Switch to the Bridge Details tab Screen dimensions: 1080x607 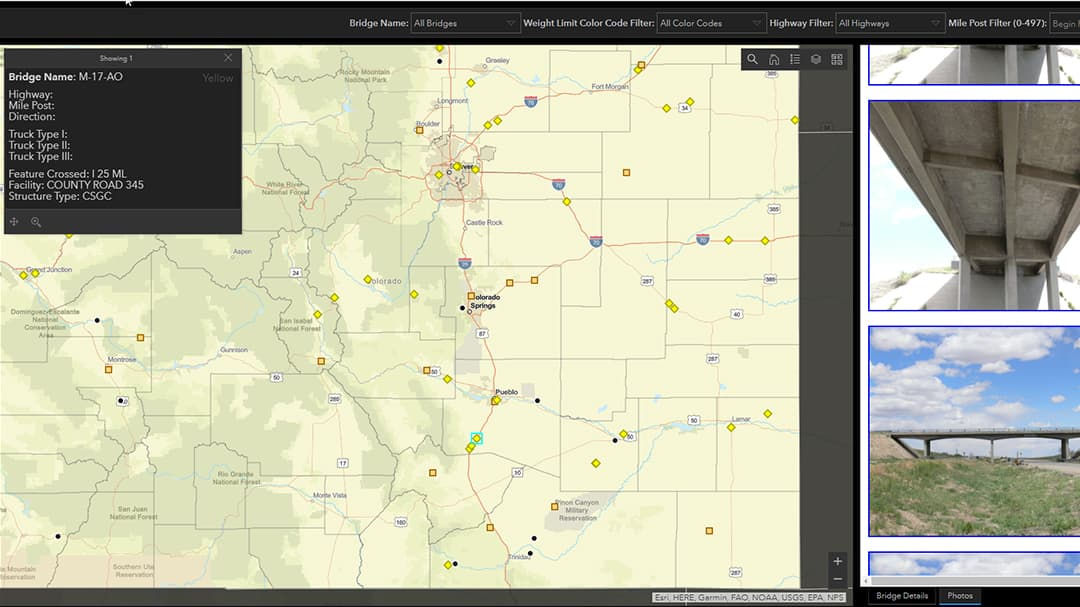pyautogui.click(x=901, y=595)
